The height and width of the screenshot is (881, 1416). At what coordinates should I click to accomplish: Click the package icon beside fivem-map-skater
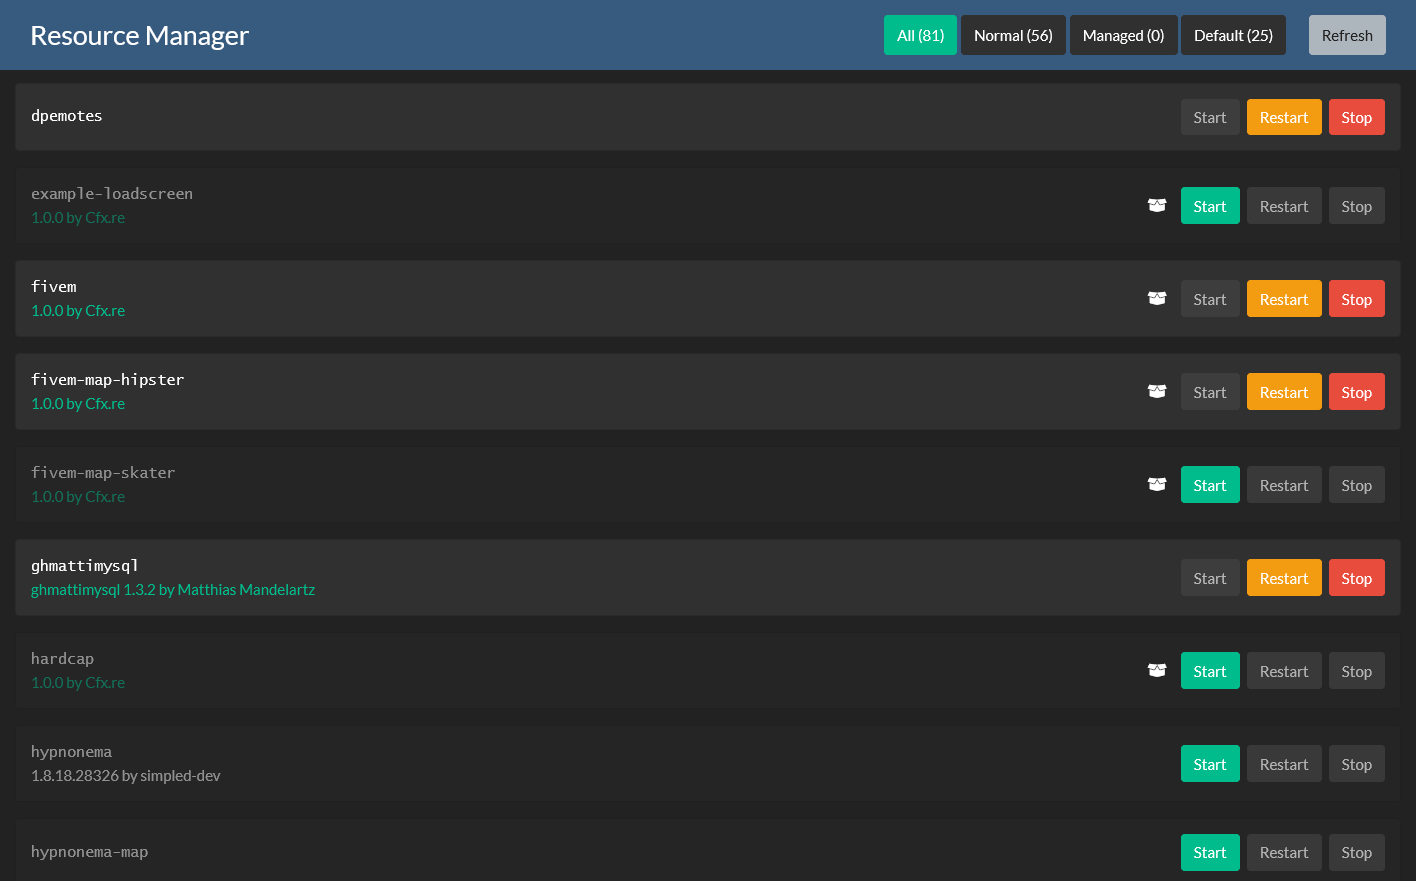1157,484
